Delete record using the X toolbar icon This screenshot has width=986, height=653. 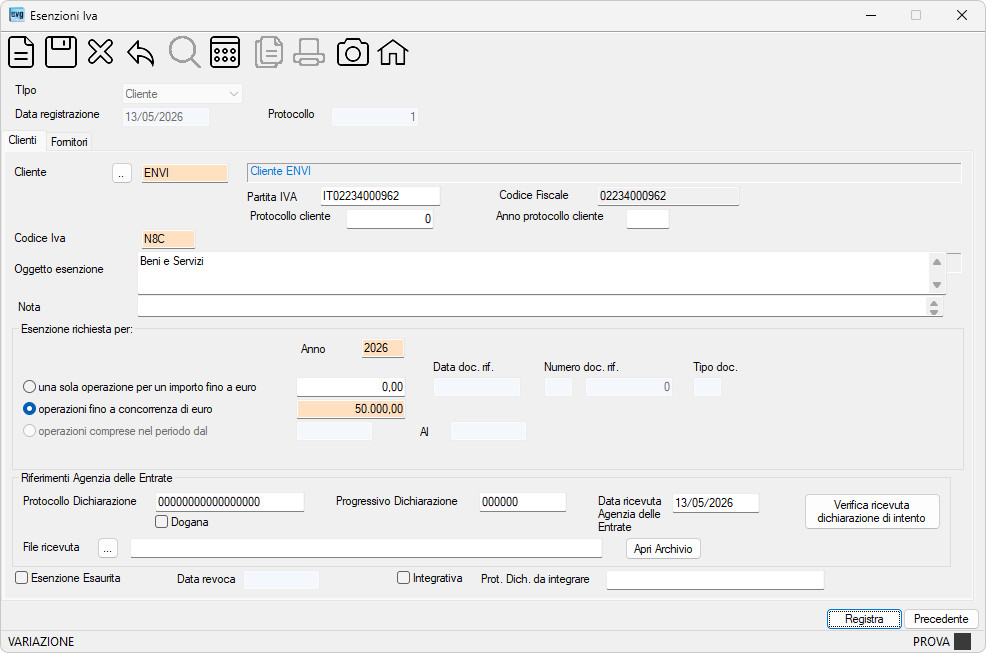coord(101,52)
